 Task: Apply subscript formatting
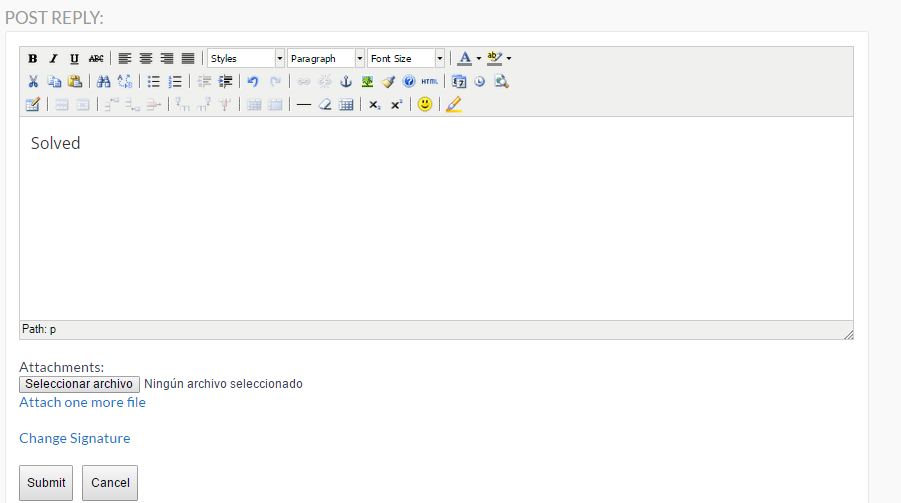pyautogui.click(x=374, y=104)
